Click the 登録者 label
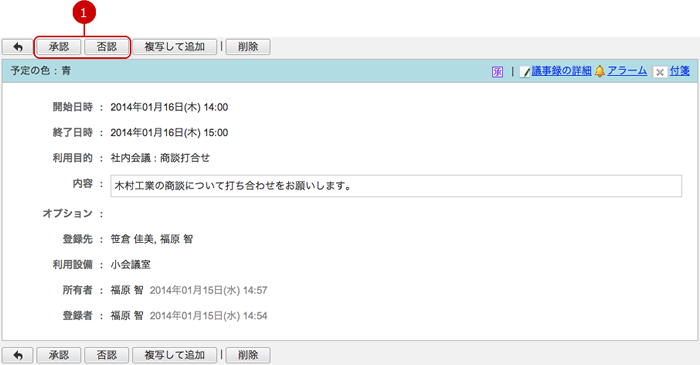 [78, 315]
